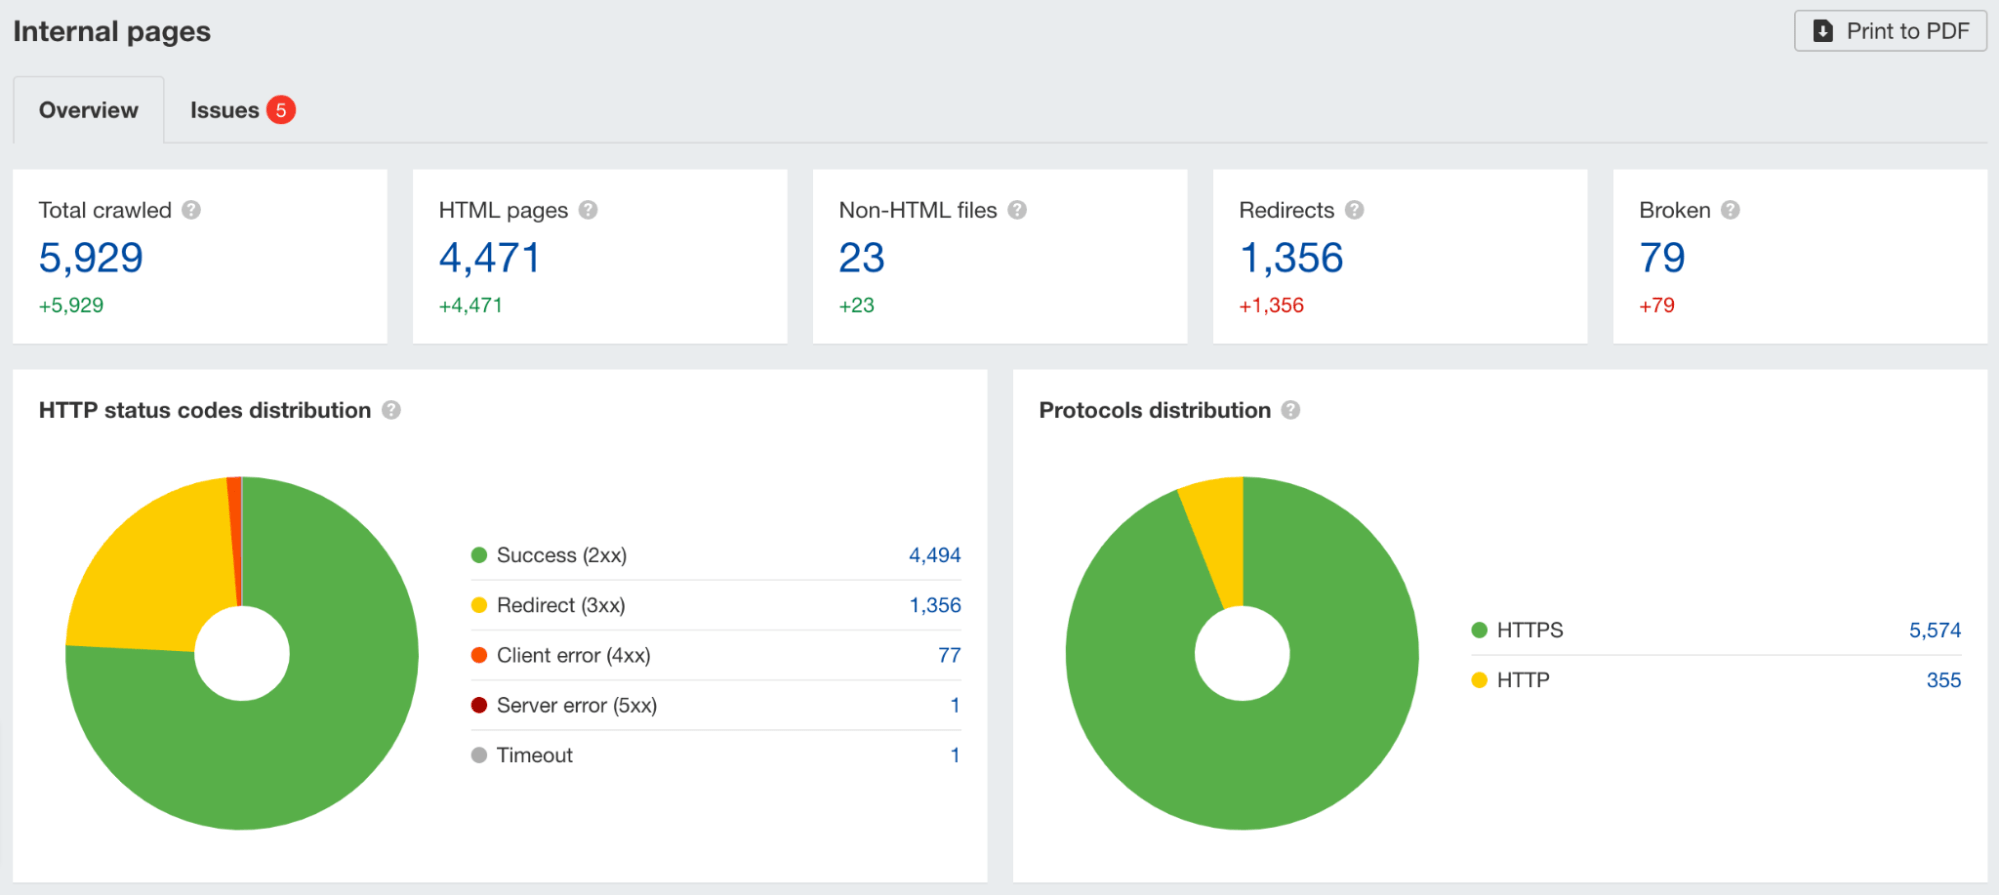Open the Non-HTML files help tooltip icon
The image size is (1999, 896).
pyautogui.click(x=1017, y=210)
